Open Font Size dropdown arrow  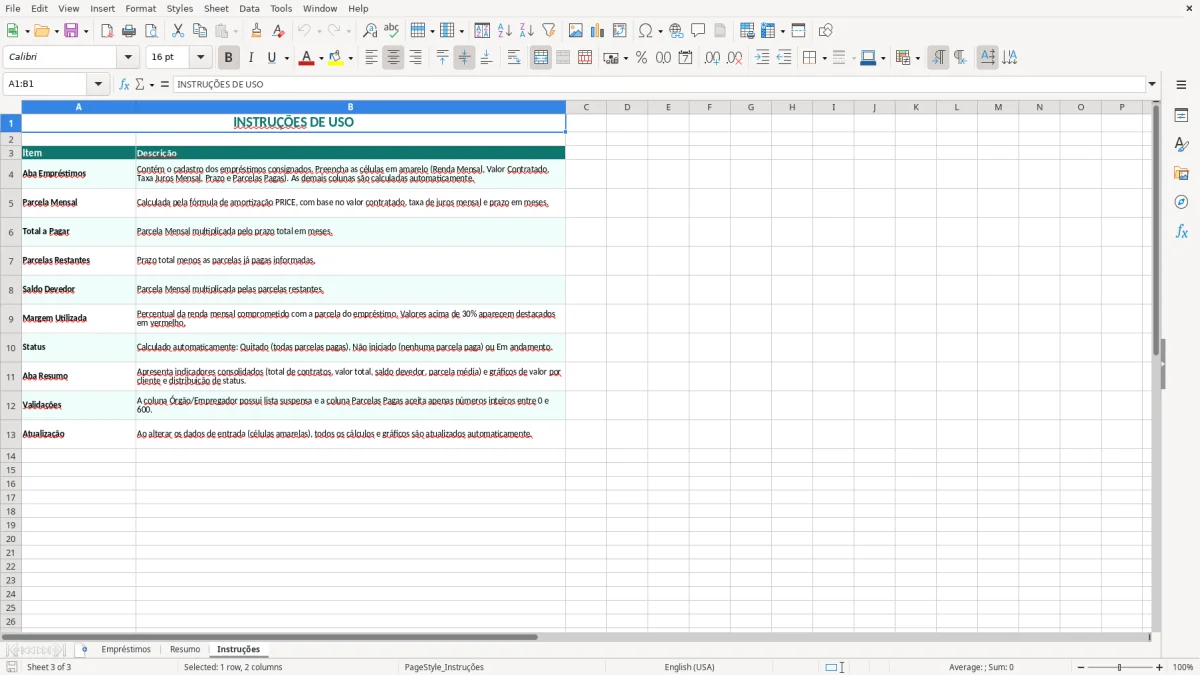[200, 58]
